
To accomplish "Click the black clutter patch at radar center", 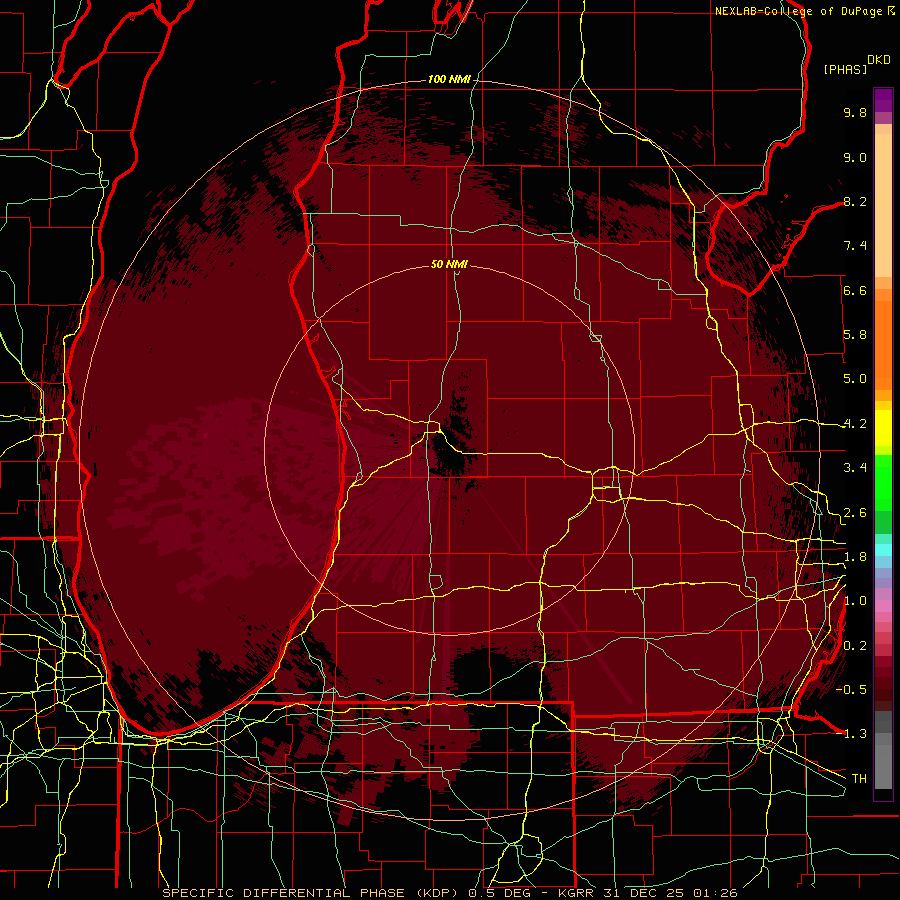I will pos(449,453).
